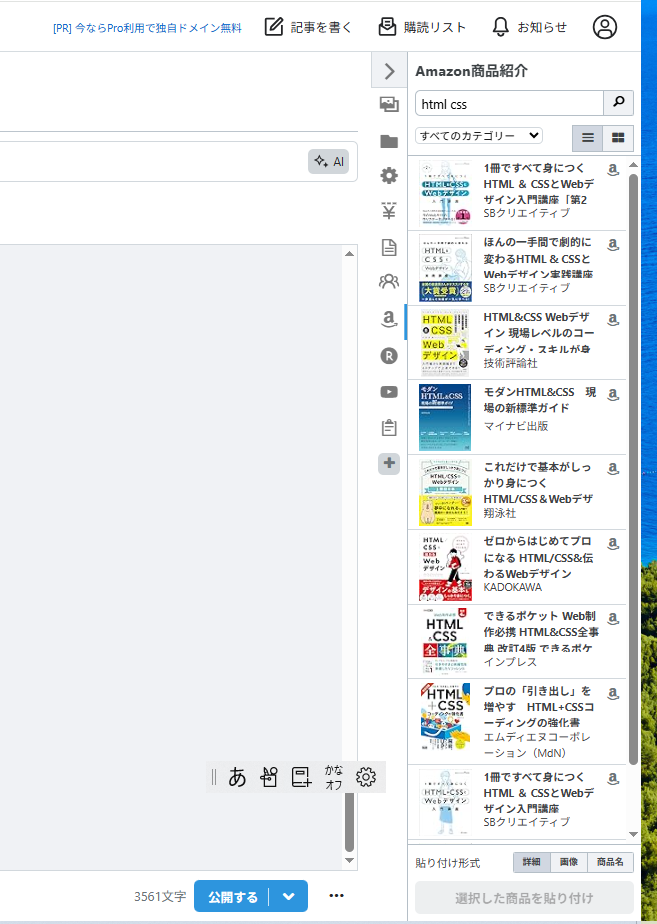Click product list scrollbar down arrow
This screenshot has height=924, width=657.
click(x=633, y=834)
